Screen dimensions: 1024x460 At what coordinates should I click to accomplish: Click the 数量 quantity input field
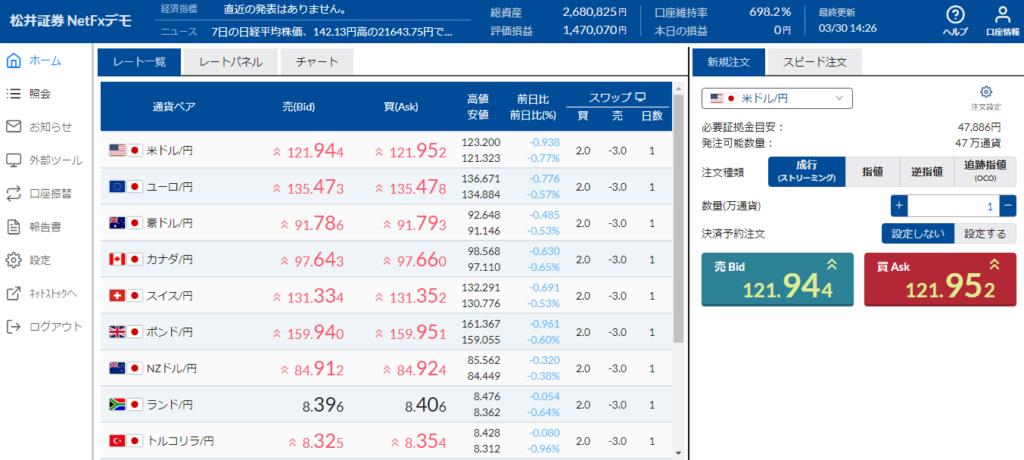point(953,206)
